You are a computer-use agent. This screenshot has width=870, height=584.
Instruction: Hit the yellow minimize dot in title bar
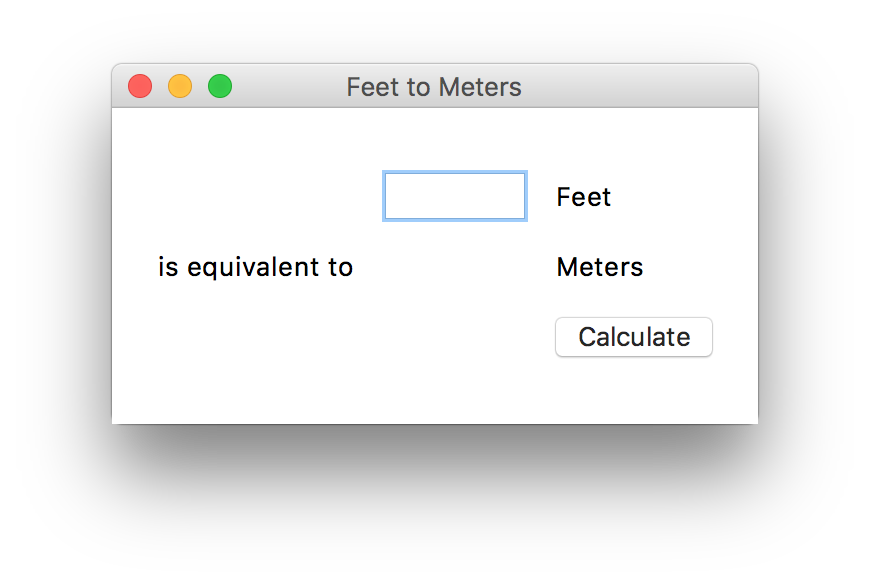pos(180,87)
